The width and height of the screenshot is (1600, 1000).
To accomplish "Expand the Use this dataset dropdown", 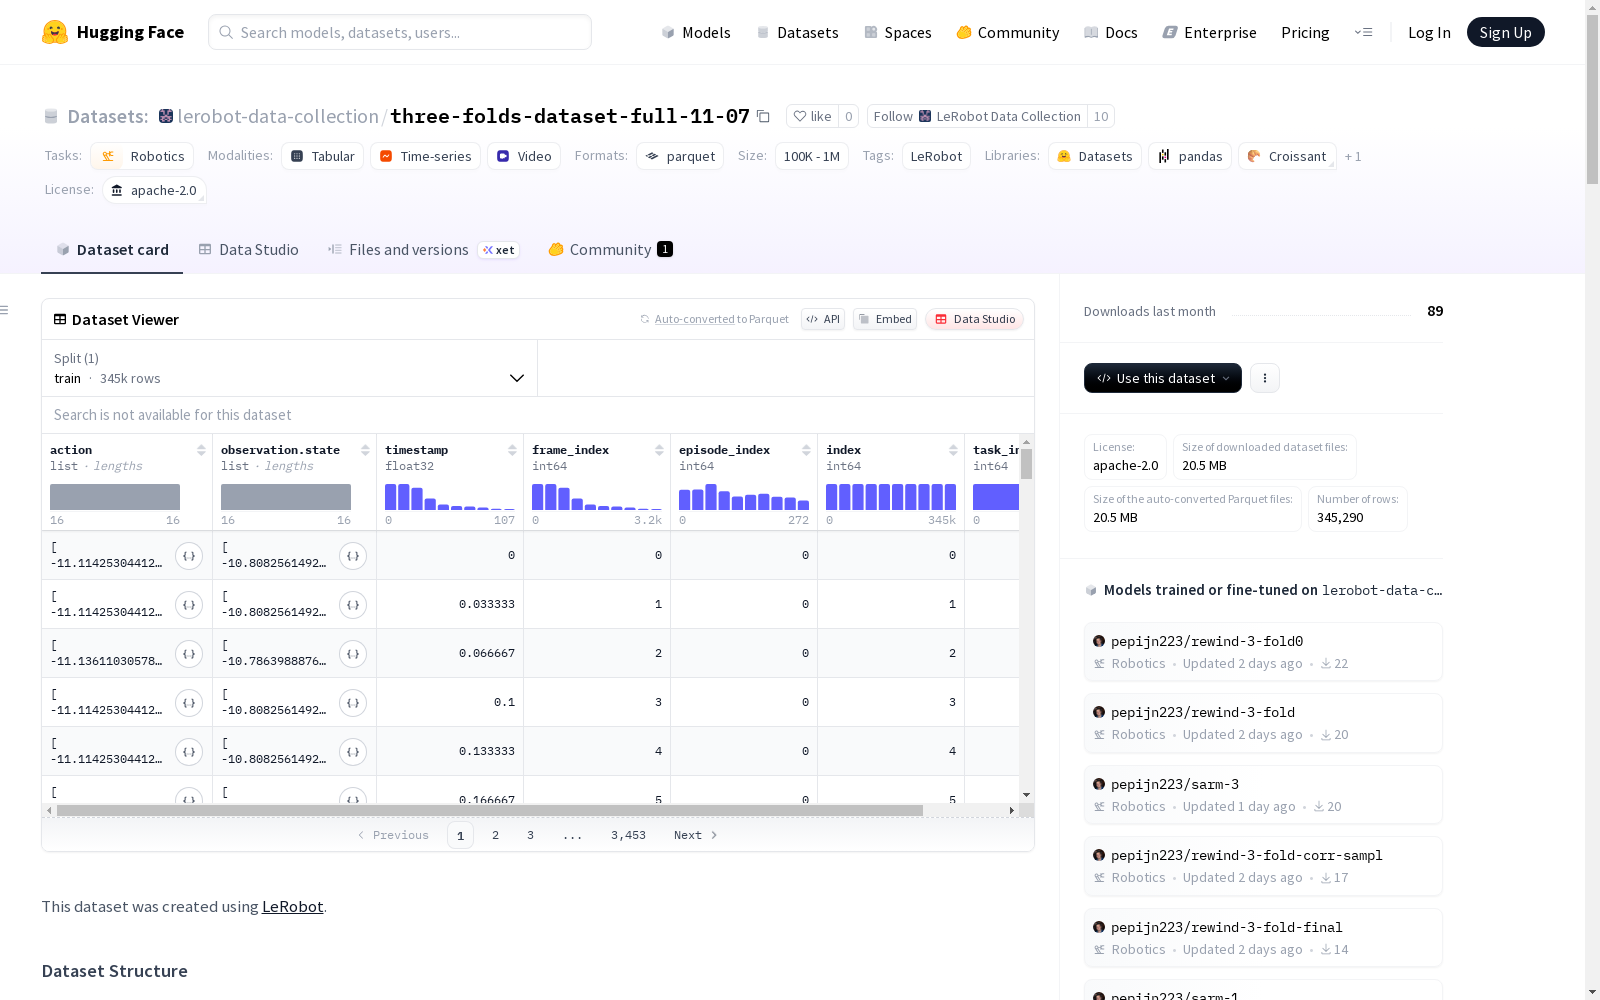I will tap(1163, 378).
